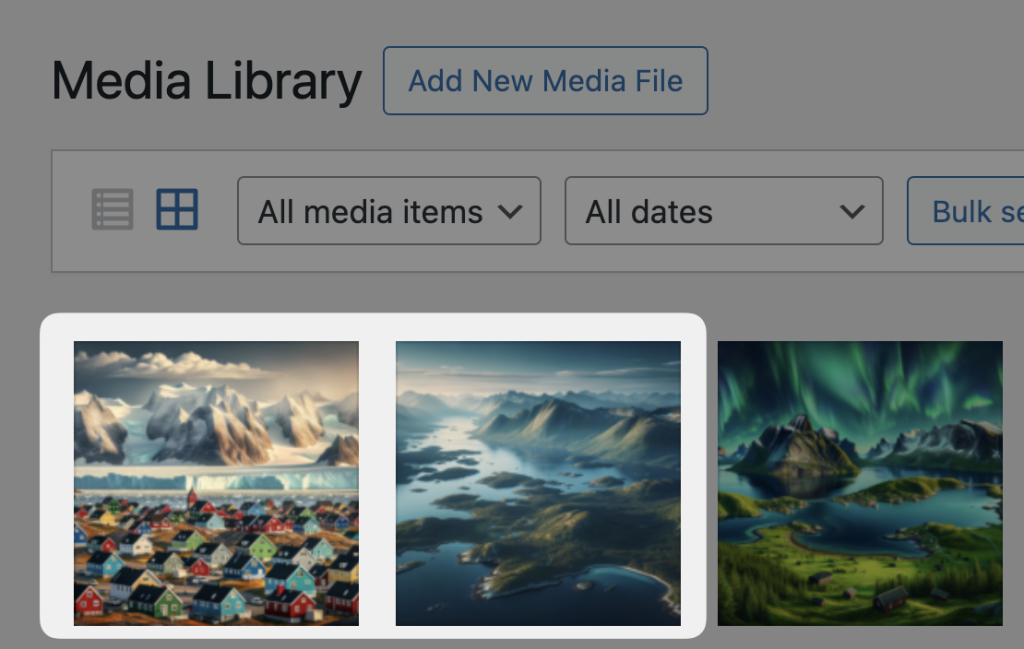Click the Add New Media File button

(x=545, y=81)
